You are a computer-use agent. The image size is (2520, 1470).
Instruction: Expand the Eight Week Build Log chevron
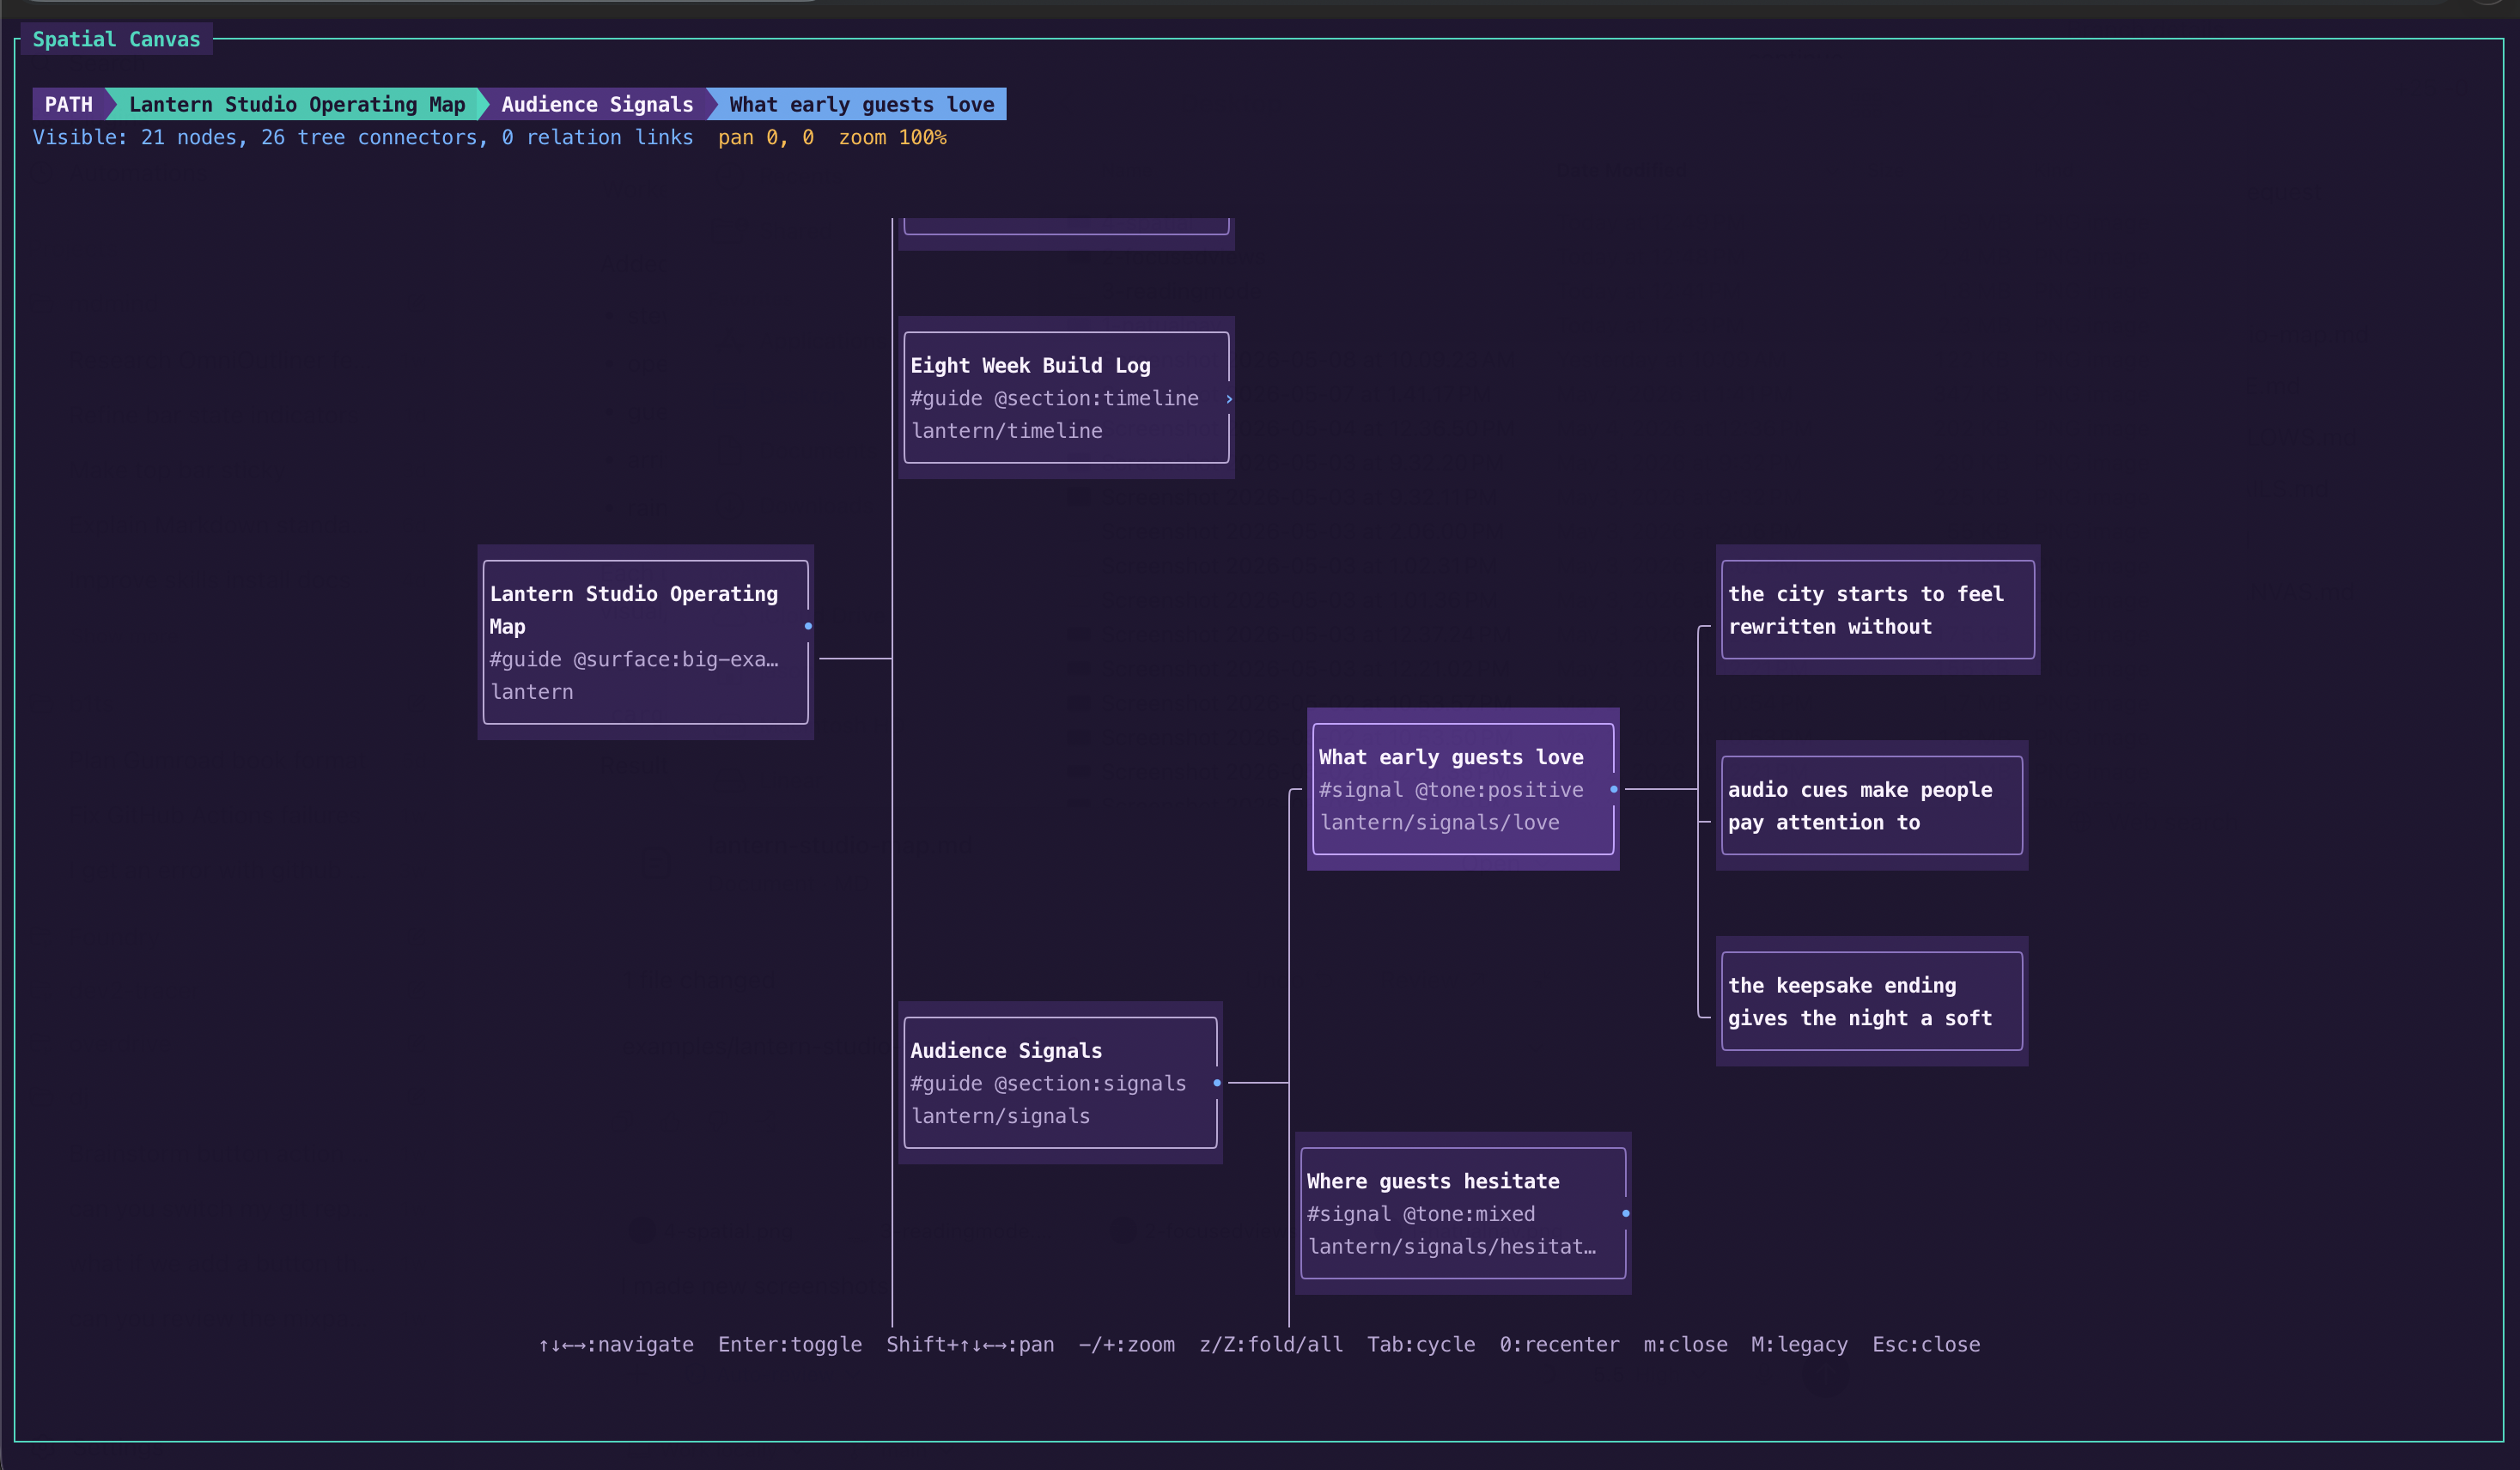click(x=1229, y=399)
